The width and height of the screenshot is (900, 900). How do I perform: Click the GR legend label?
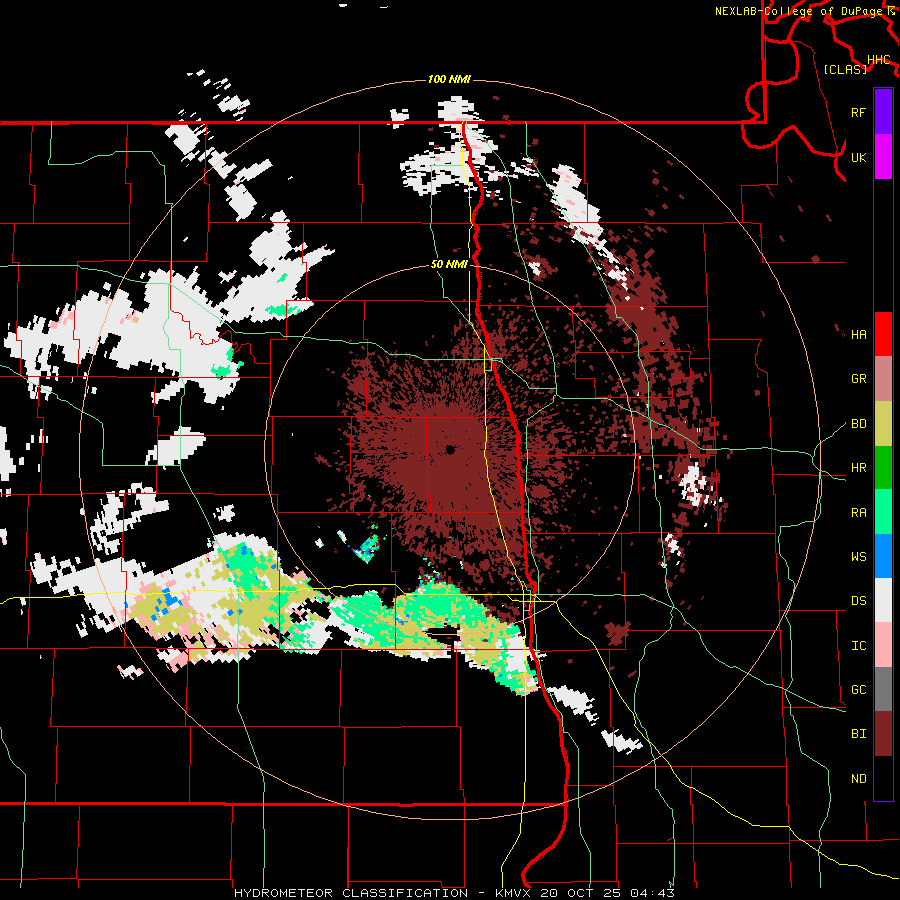(x=859, y=379)
